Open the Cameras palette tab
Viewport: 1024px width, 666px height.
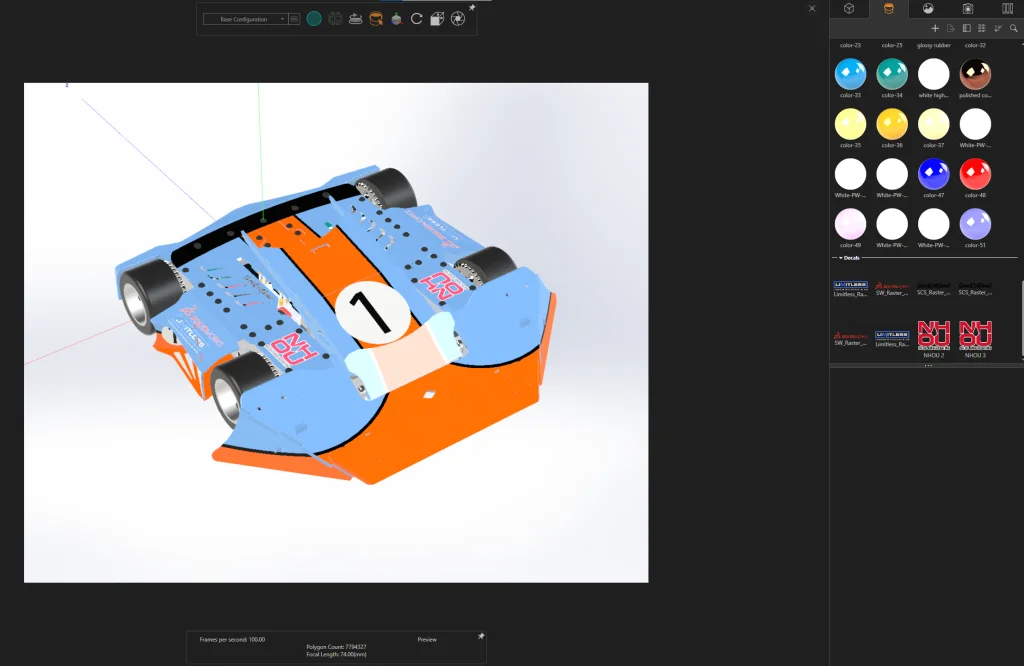(968, 9)
